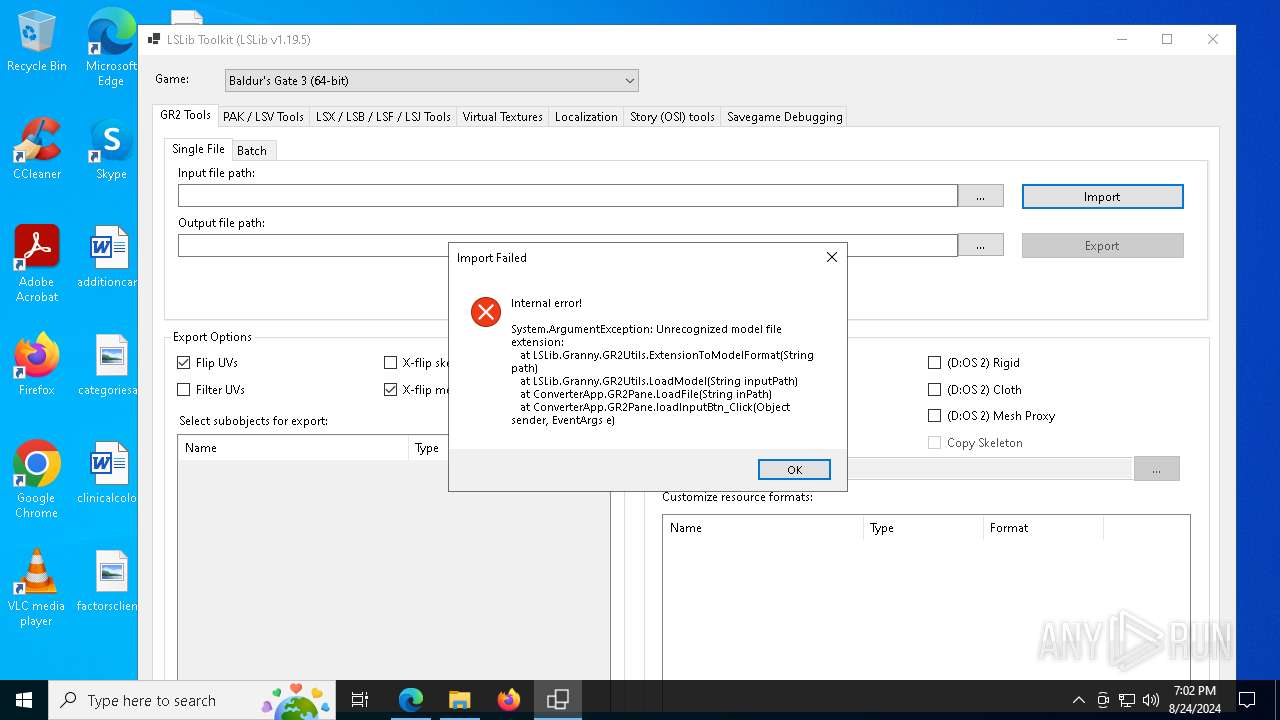The height and width of the screenshot is (720, 1280).
Task: Toggle X-flip skeletons checkbox
Action: coord(391,363)
